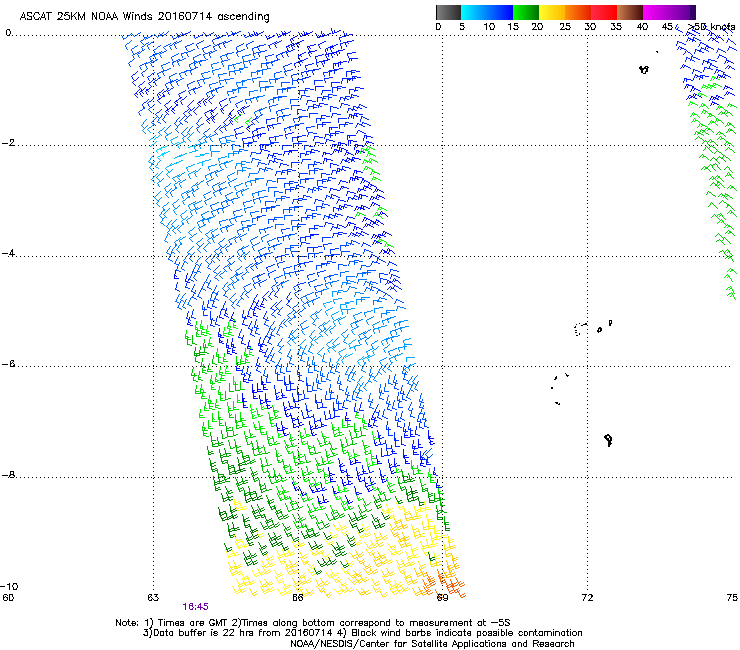
Task: Click the '25' label under the color bar
Action: [x=565, y=27]
